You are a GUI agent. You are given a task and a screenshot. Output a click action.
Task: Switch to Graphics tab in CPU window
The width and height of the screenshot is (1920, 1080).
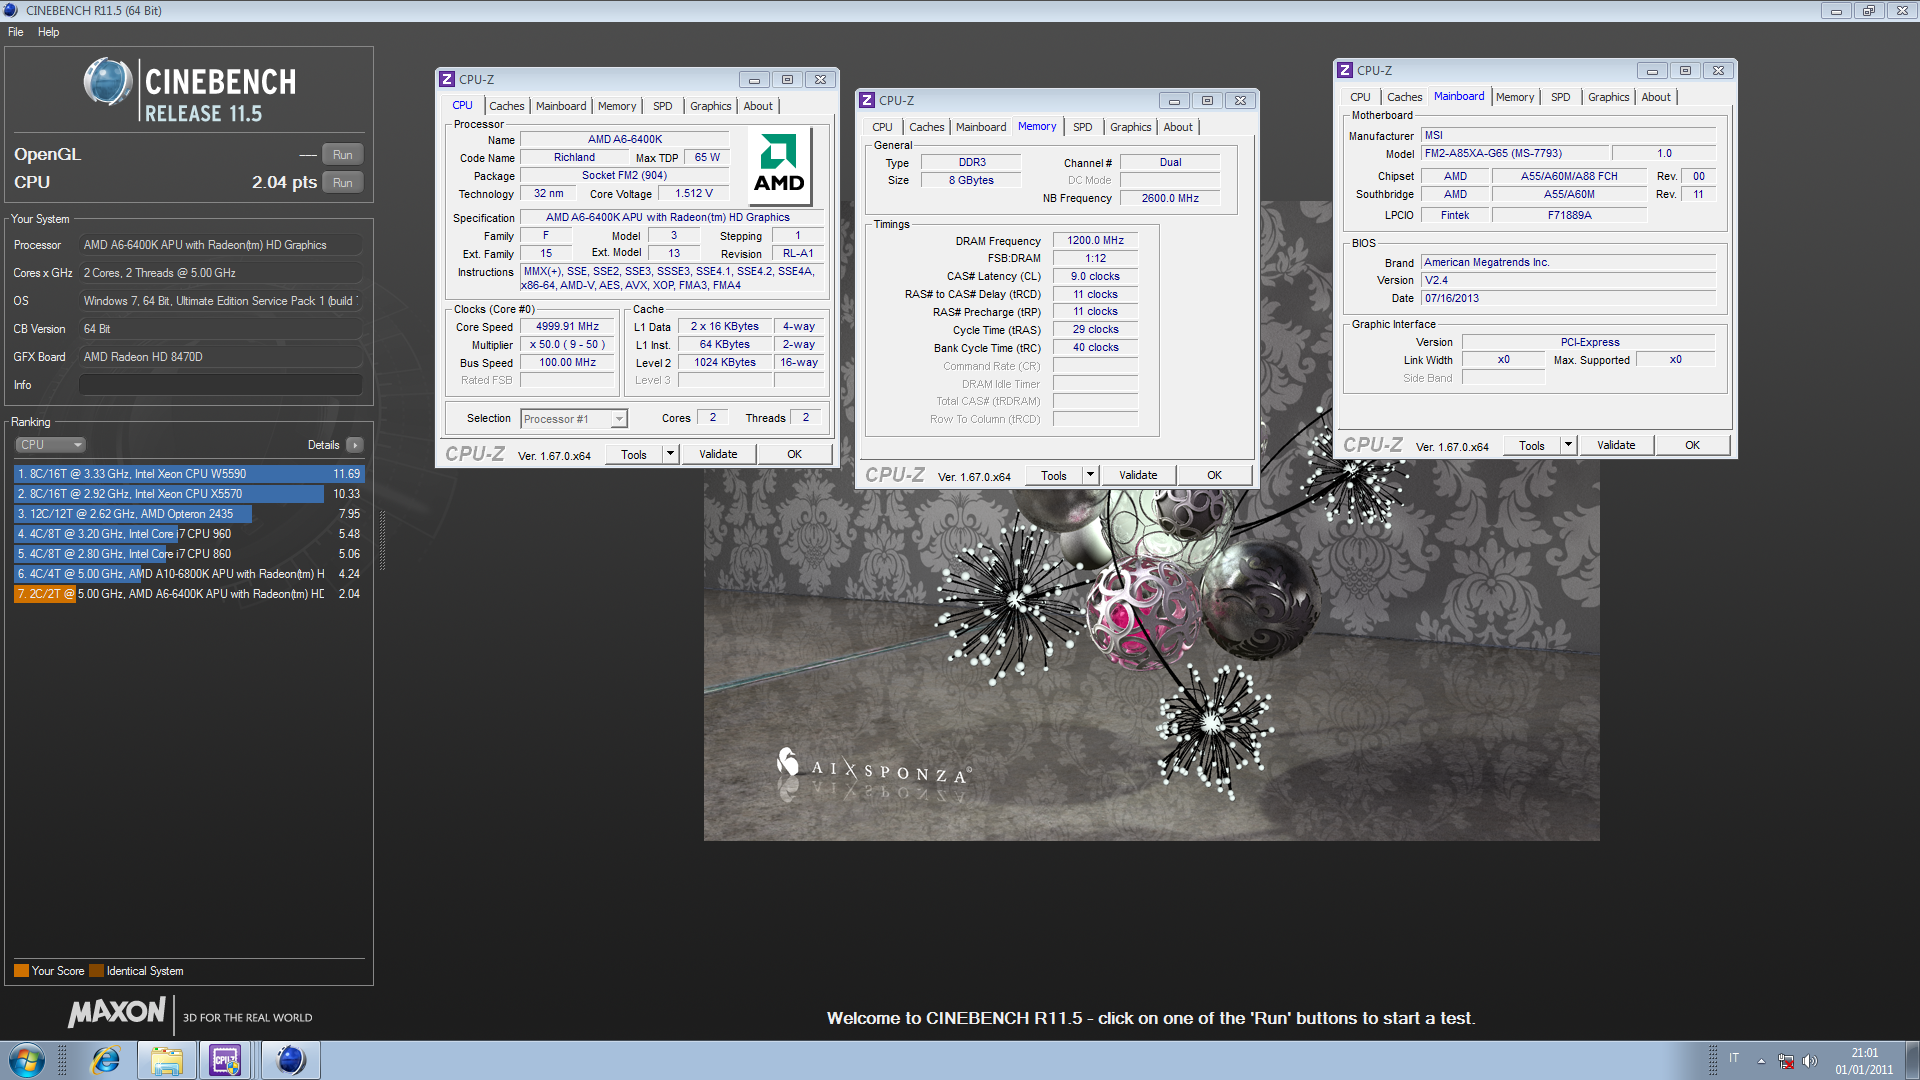point(710,106)
